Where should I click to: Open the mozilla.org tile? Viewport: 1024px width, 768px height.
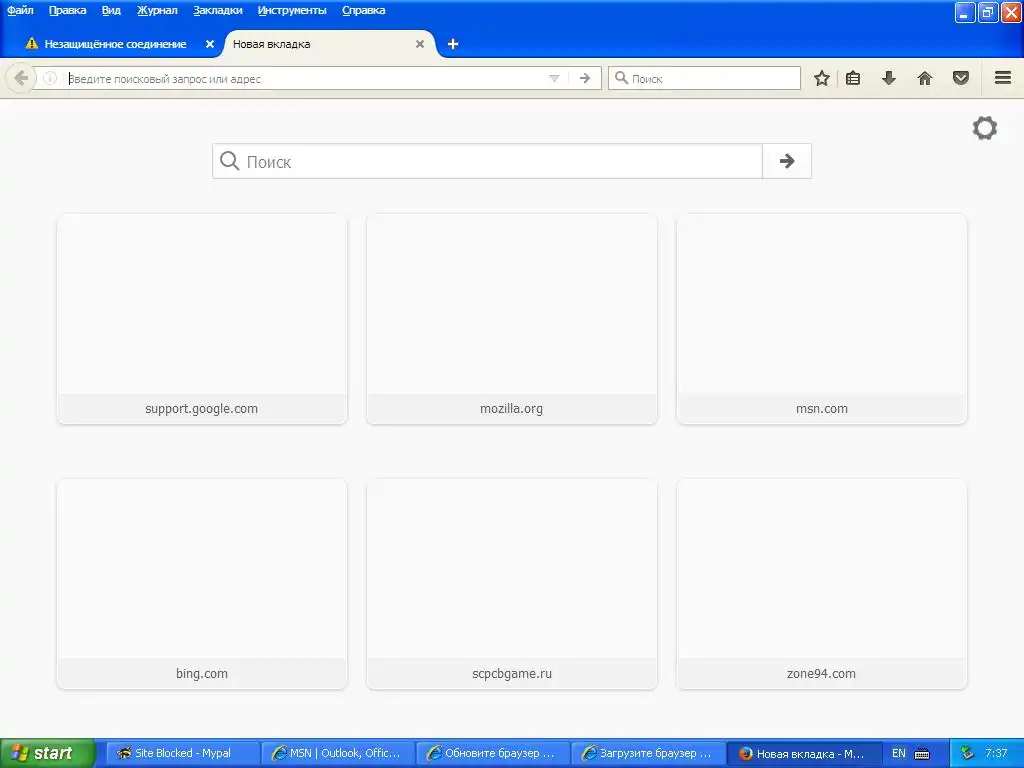[511, 319]
